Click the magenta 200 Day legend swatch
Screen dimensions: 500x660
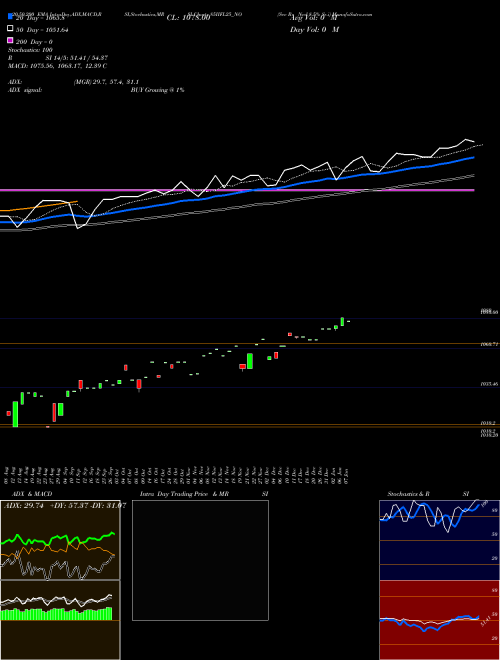[11, 40]
